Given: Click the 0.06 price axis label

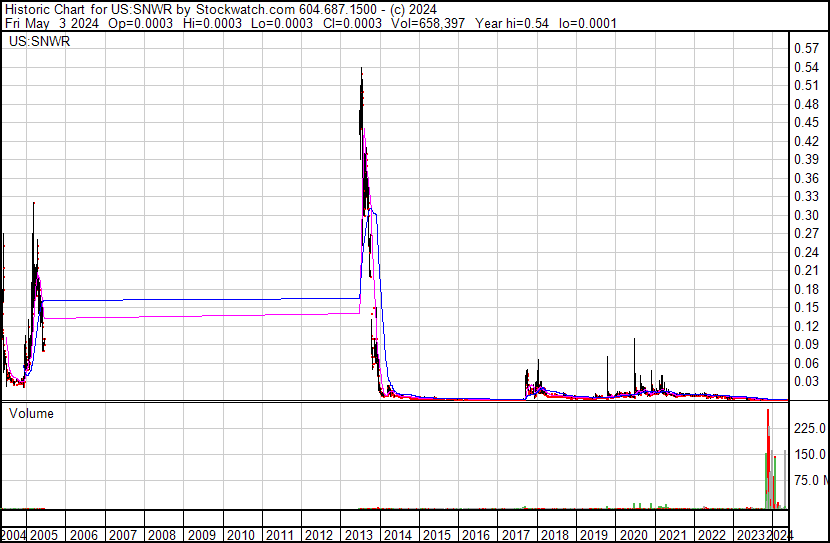Looking at the screenshot, I should [x=806, y=363].
